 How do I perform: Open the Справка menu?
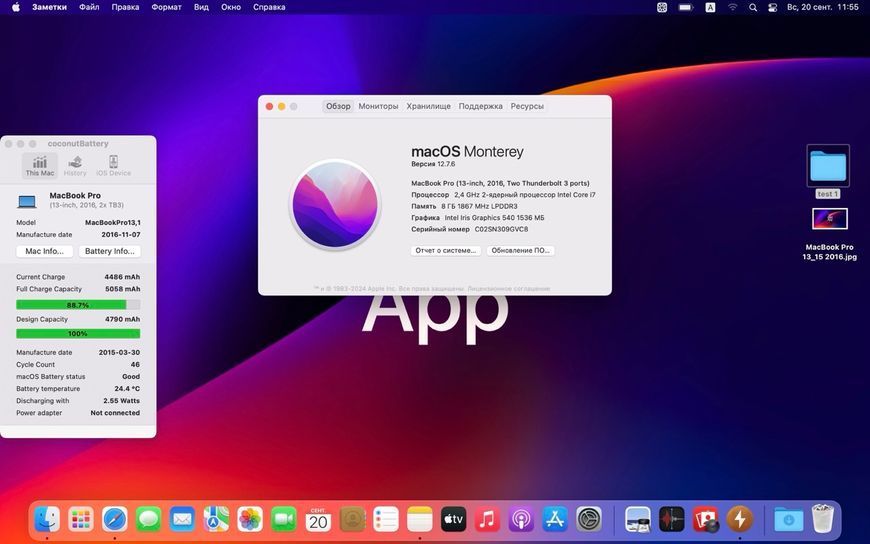tap(269, 7)
